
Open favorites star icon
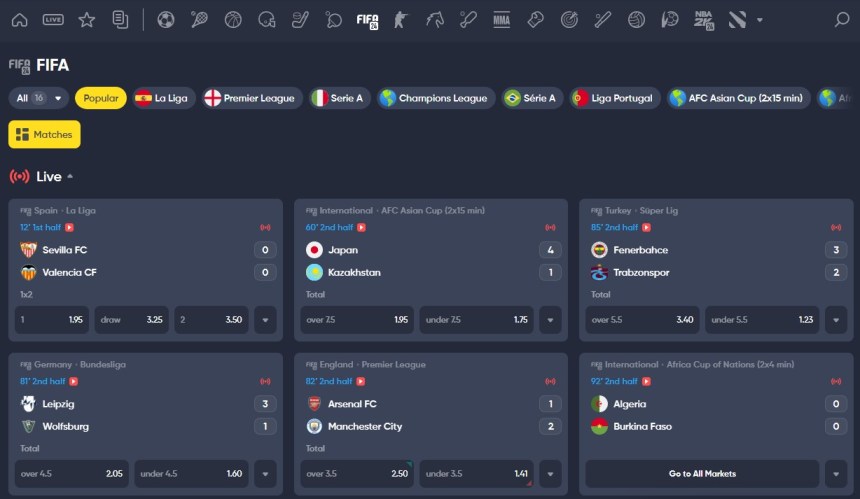[87, 20]
